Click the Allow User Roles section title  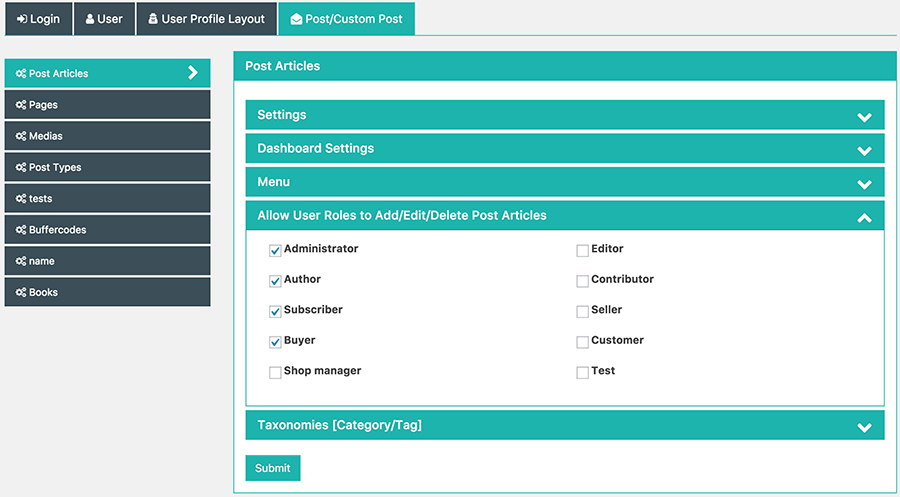pos(402,215)
